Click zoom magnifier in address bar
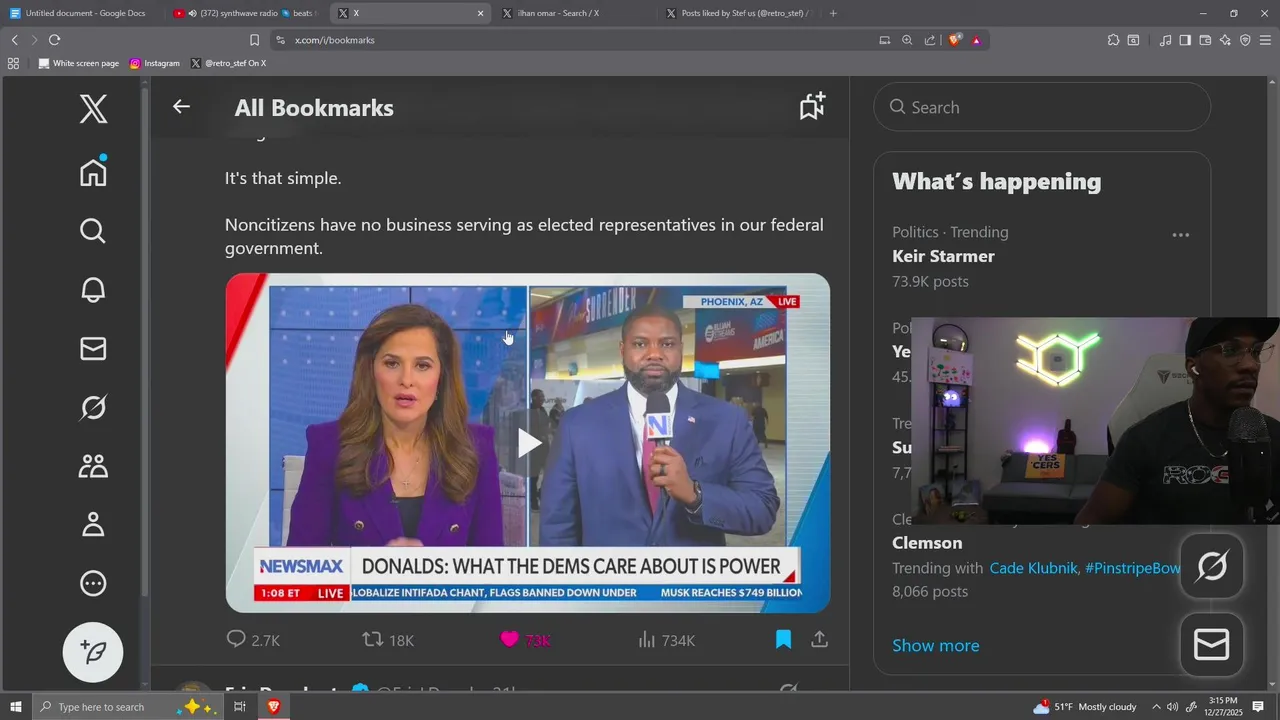 [907, 40]
